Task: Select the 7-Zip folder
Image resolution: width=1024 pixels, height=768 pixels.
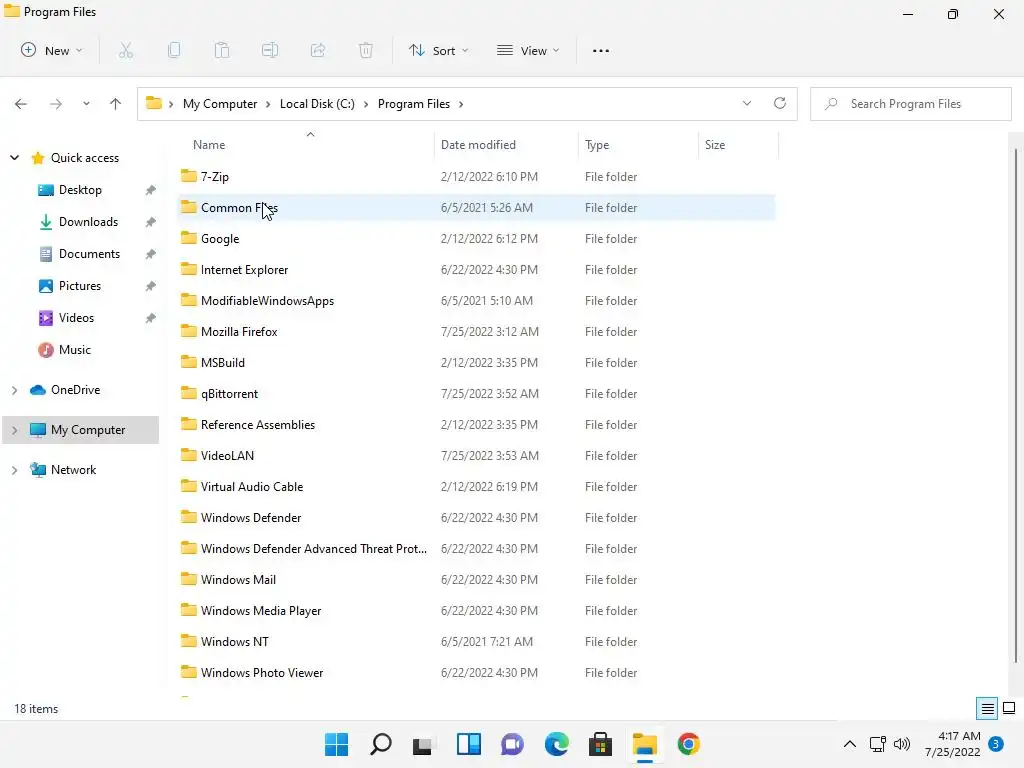Action: point(476,177)
